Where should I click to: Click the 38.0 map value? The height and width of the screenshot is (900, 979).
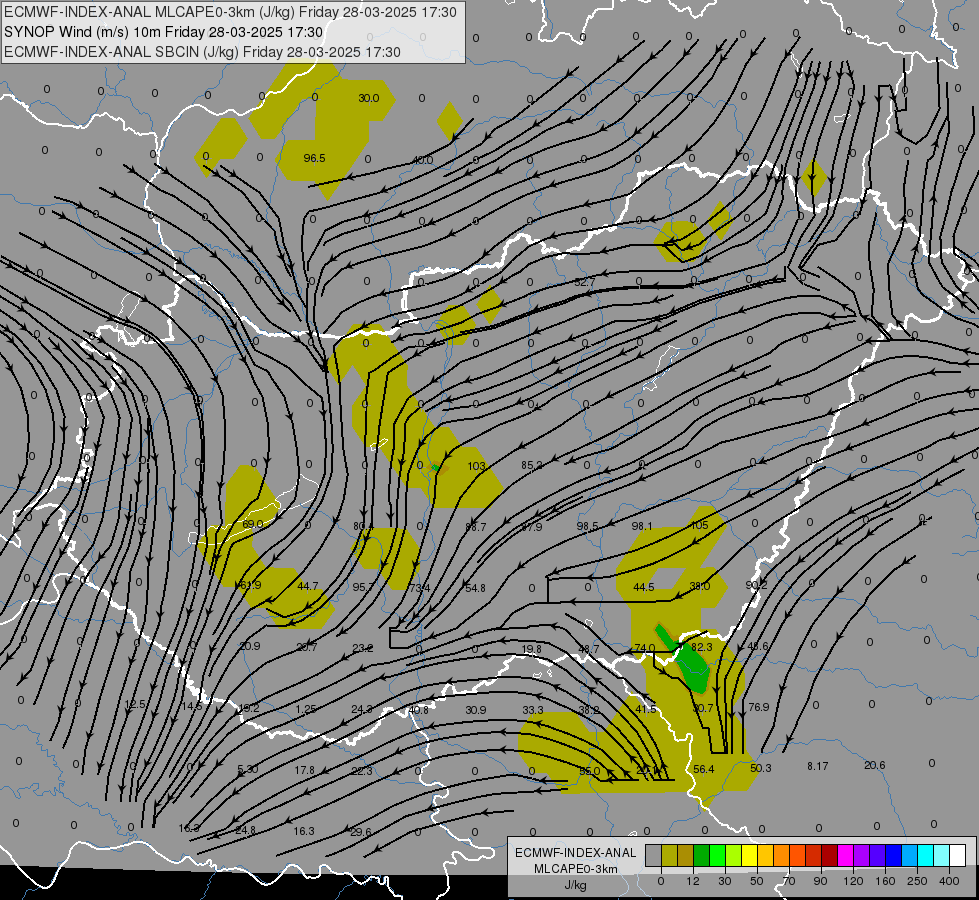699,586
